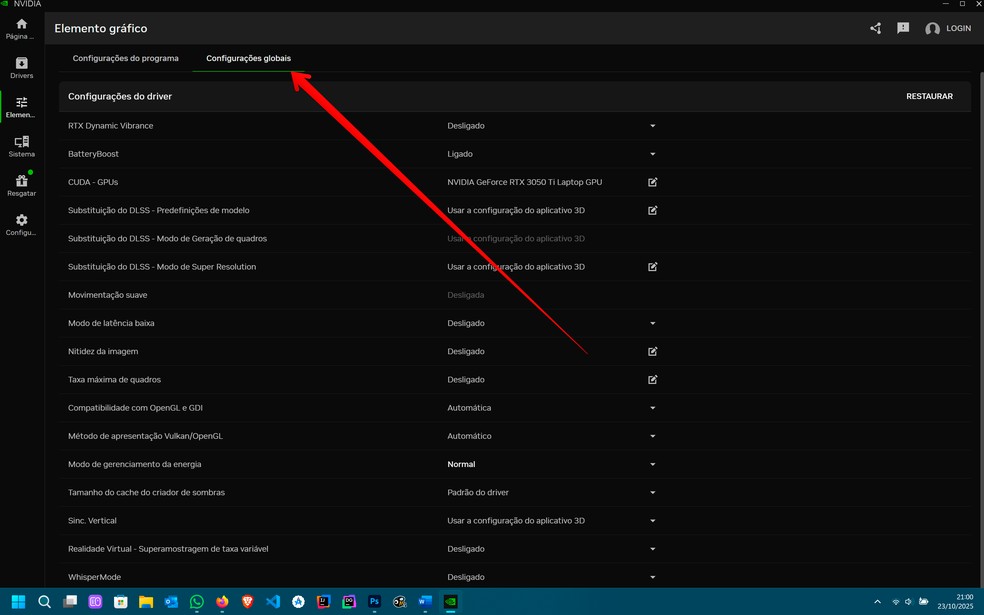Click the RESTAURAR button
The image size is (984, 615).
pos(929,97)
